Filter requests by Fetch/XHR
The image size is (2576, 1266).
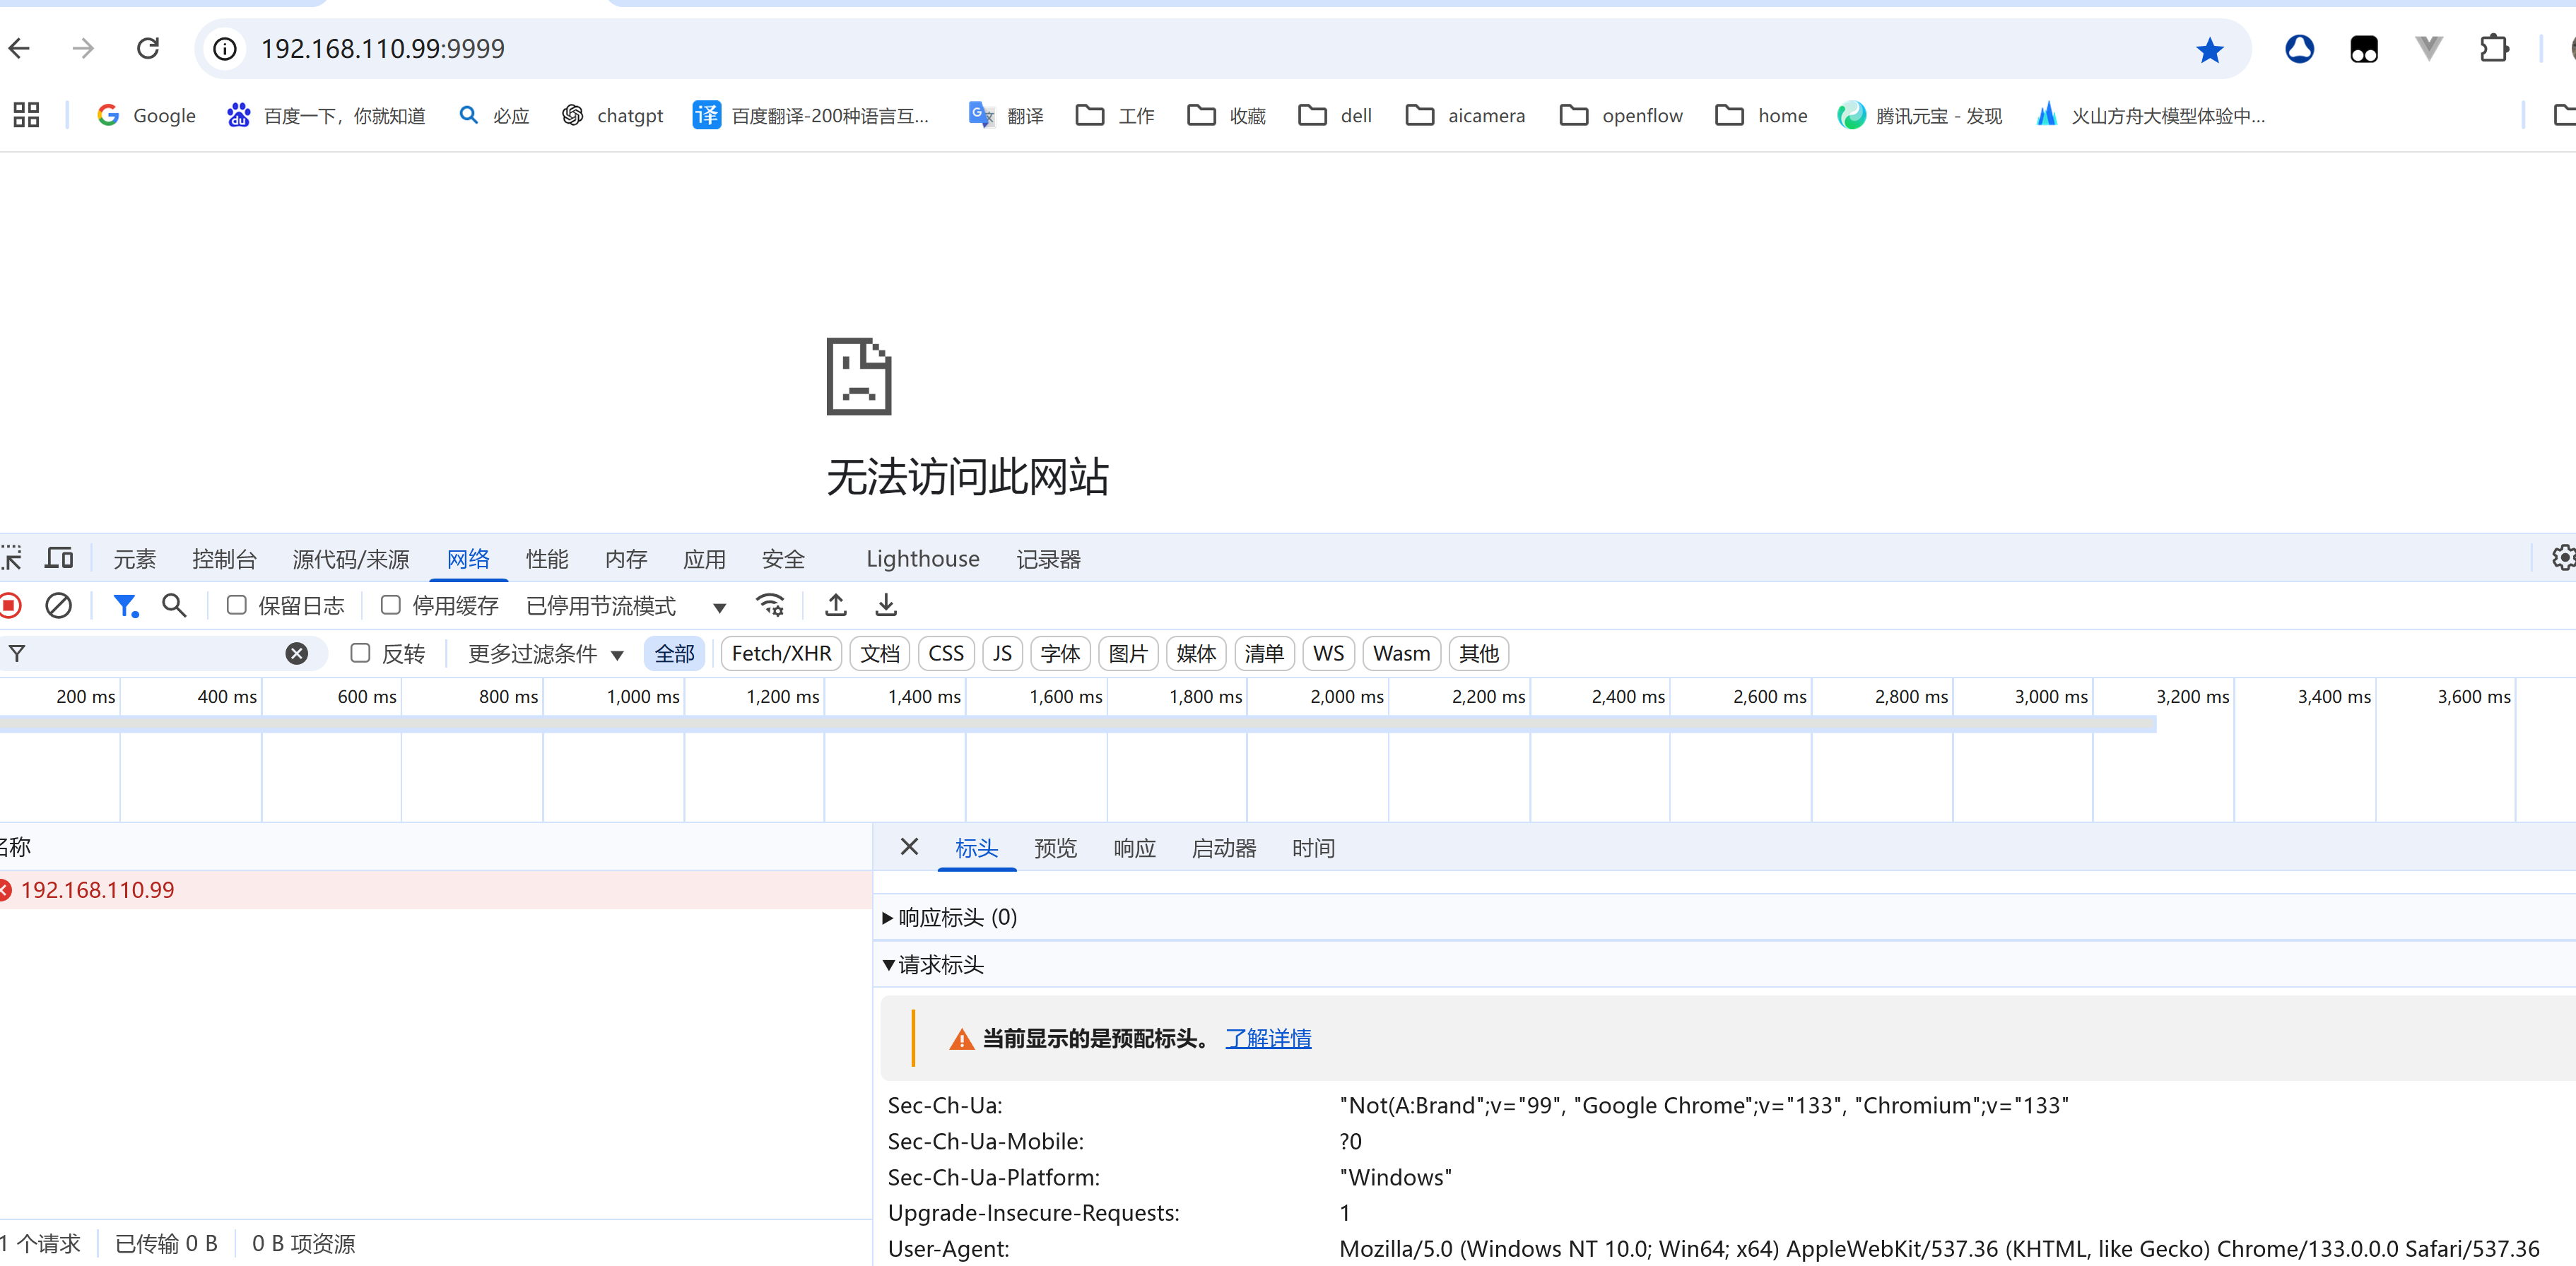point(781,653)
